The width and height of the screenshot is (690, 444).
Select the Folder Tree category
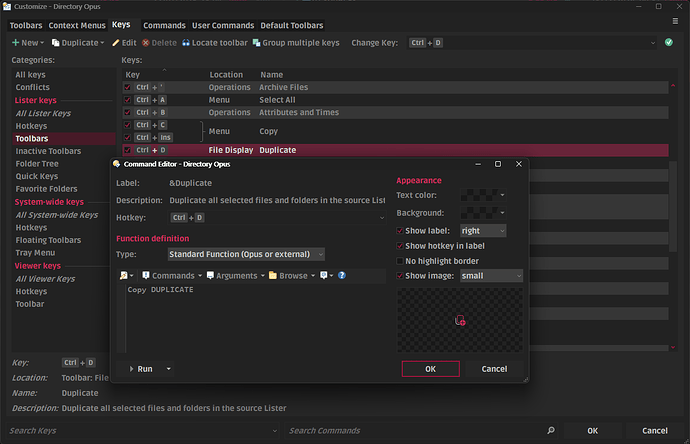pyautogui.click(x=37, y=164)
